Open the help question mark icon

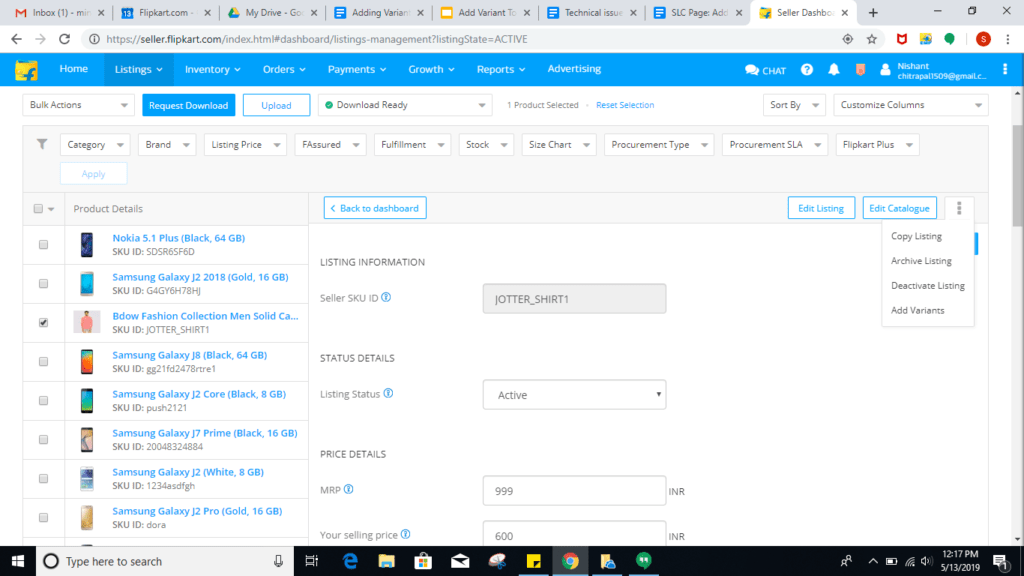[807, 69]
